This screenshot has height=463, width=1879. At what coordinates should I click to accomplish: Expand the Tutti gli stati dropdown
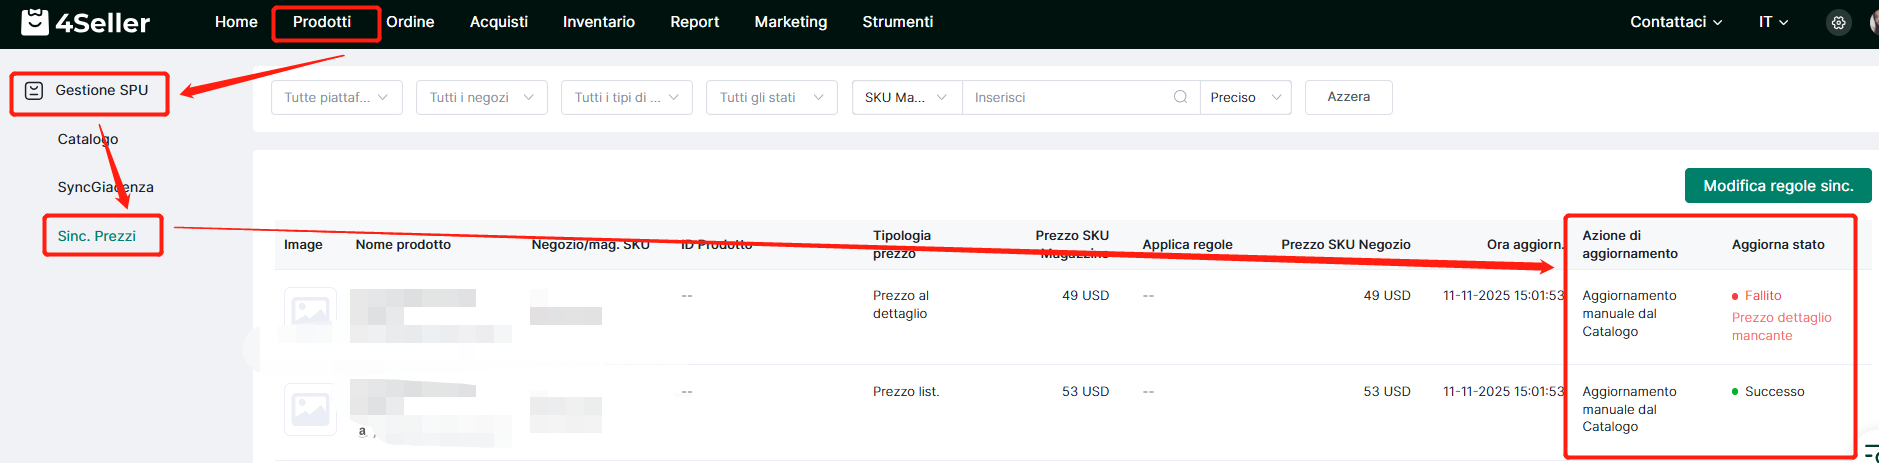771,97
